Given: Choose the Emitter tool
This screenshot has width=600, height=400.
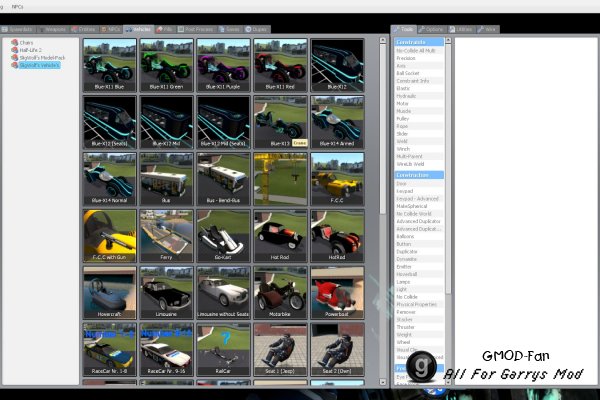Looking at the screenshot, I should [x=419, y=267].
